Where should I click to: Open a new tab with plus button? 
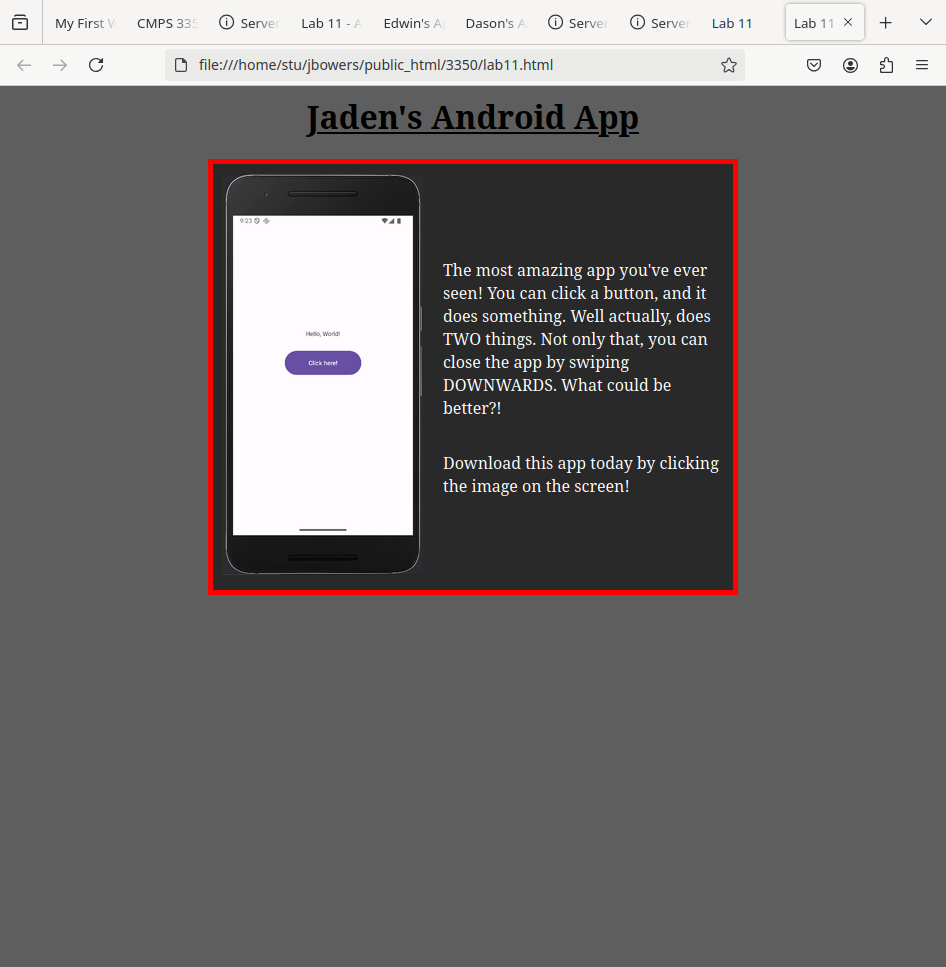885,22
